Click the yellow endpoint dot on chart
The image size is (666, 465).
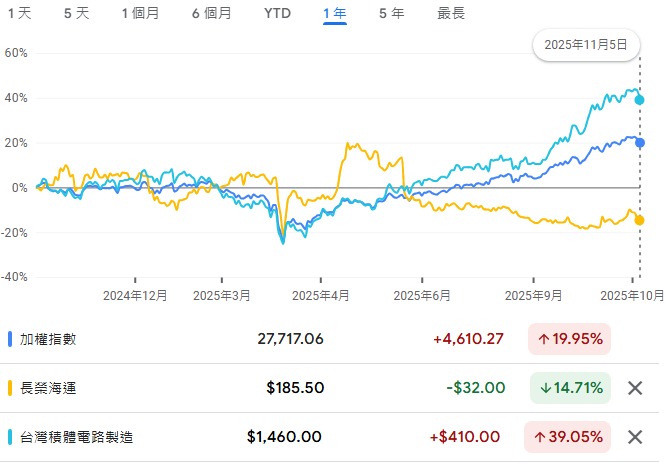click(x=639, y=220)
